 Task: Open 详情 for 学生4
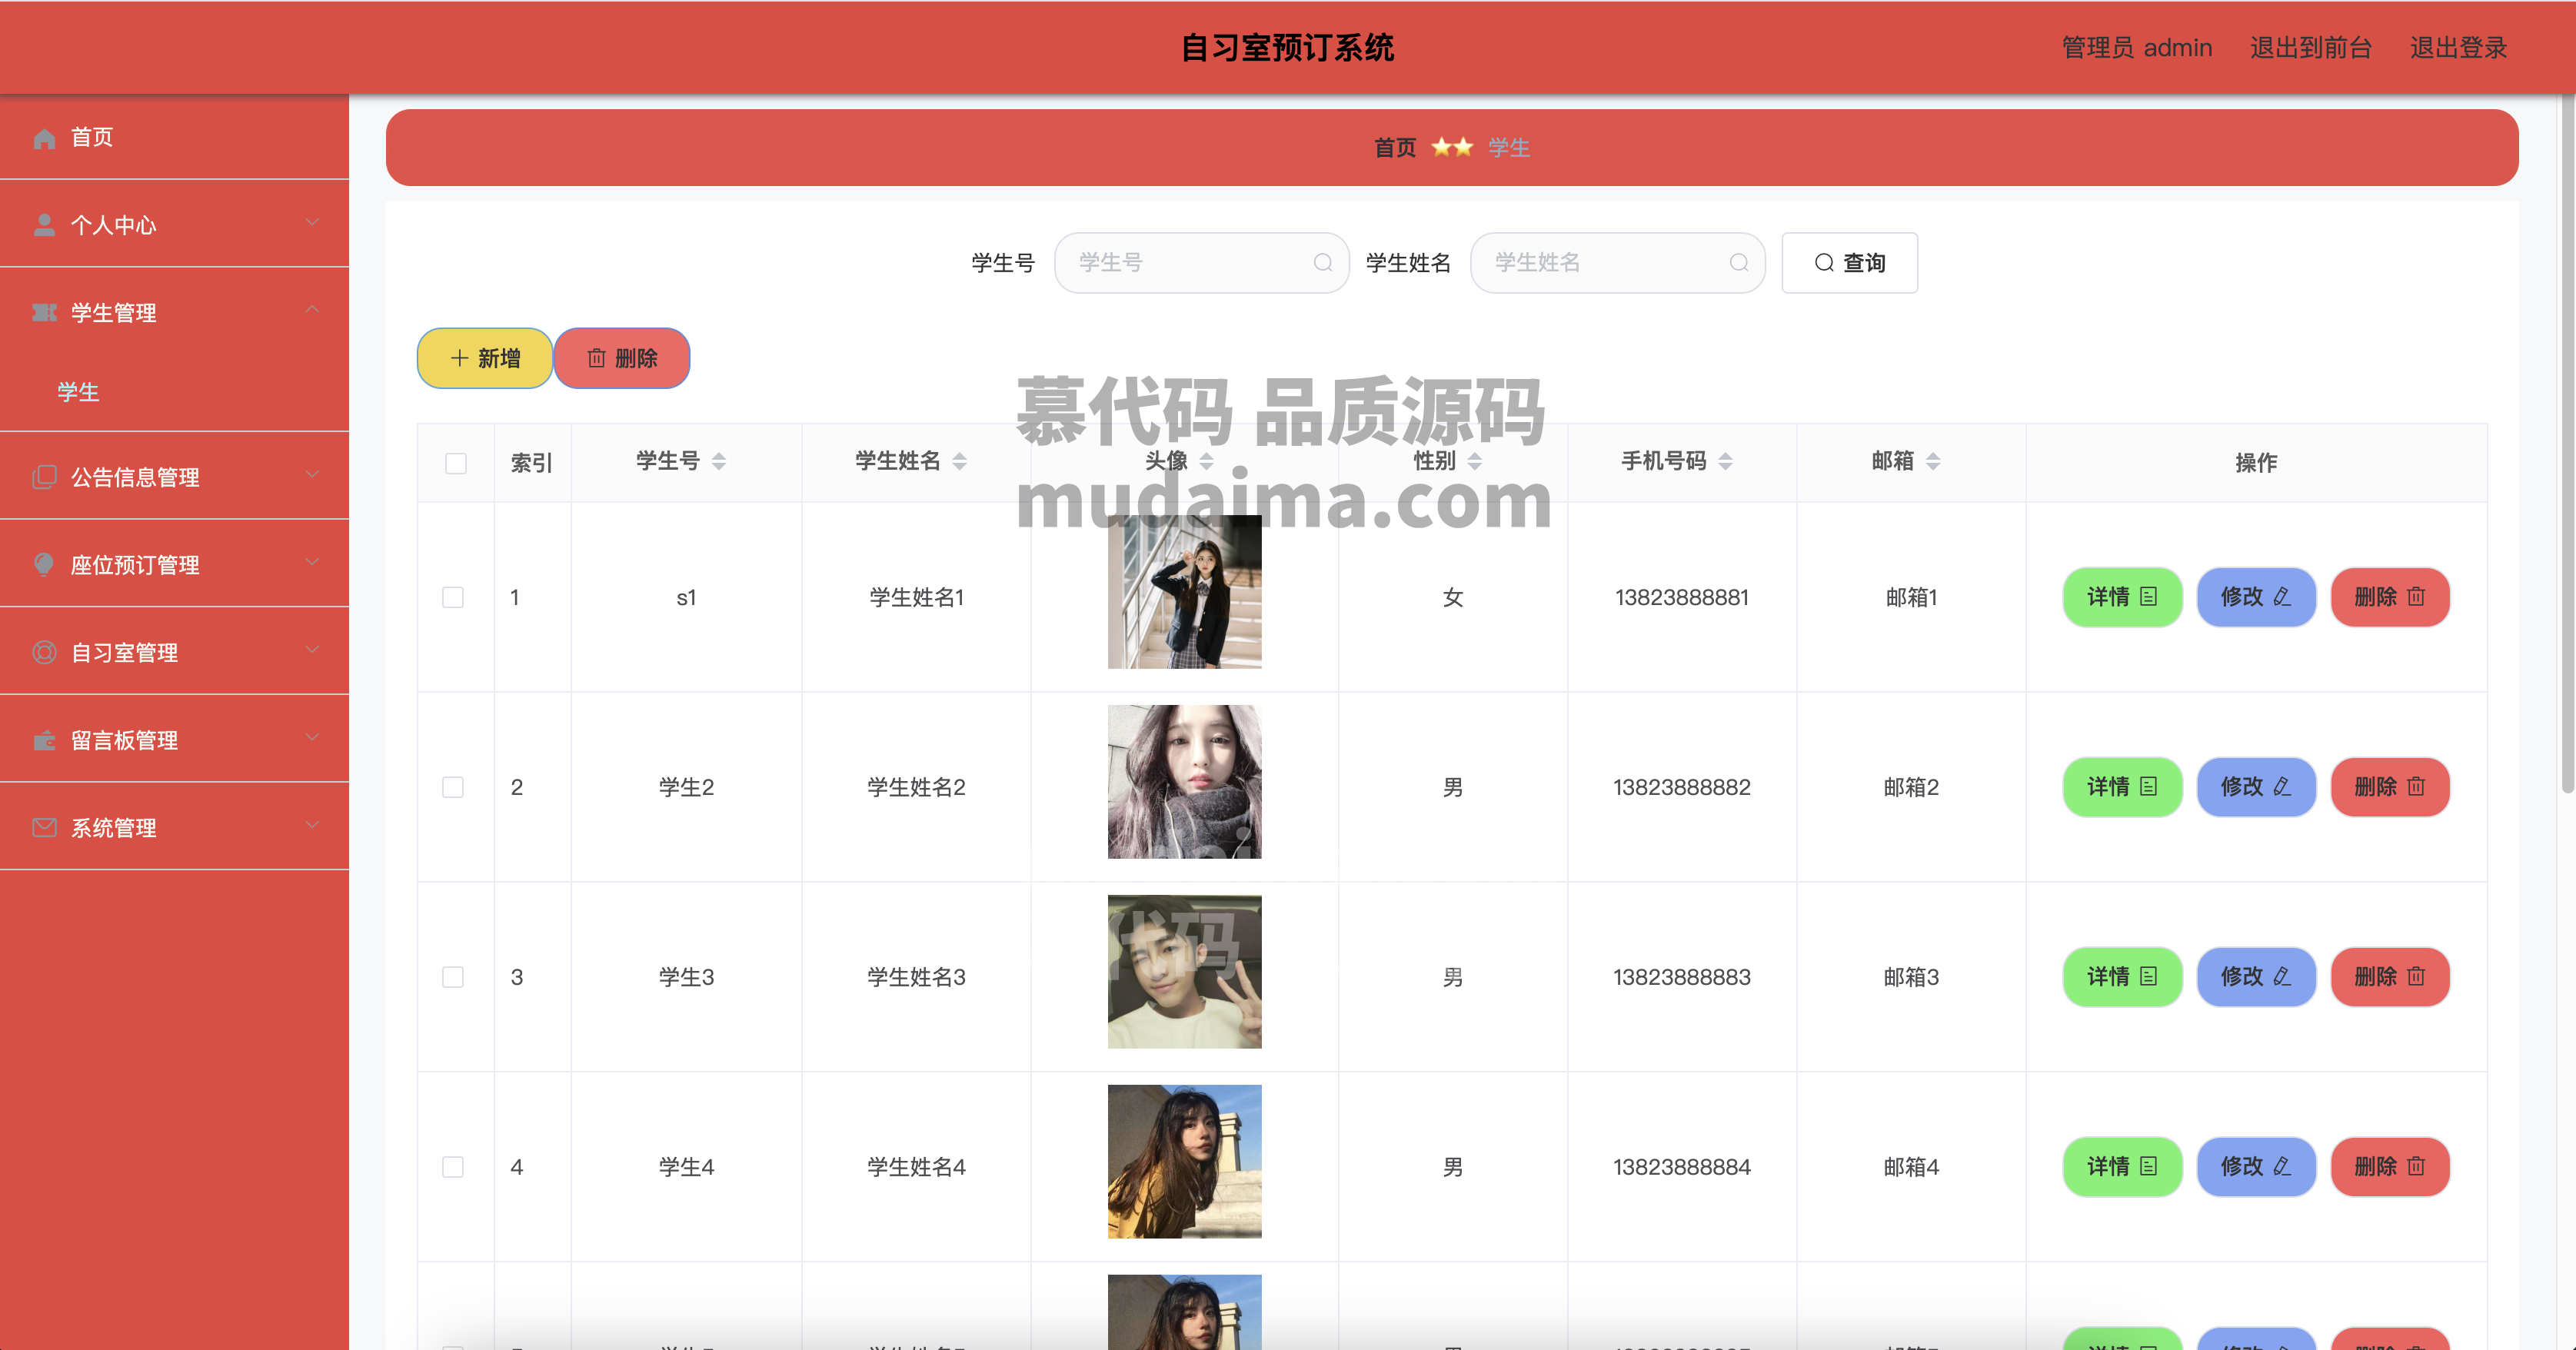click(2122, 1167)
